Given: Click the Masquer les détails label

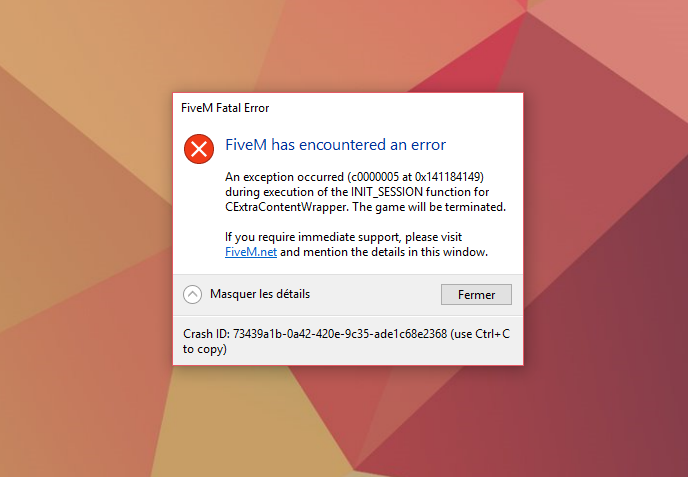Looking at the screenshot, I should (260, 294).
